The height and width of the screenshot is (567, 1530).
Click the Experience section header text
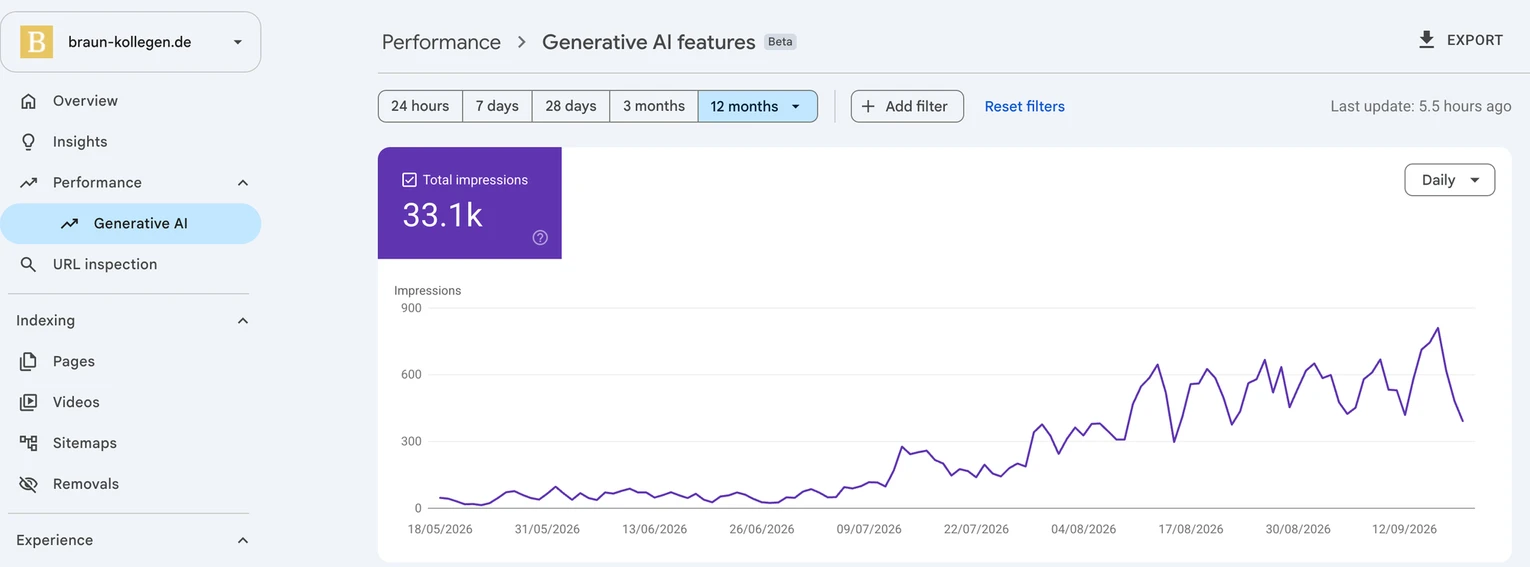click(54, 540)
